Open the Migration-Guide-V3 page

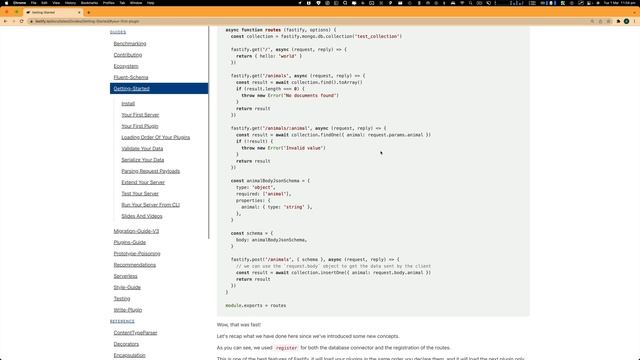pos(136,231)
